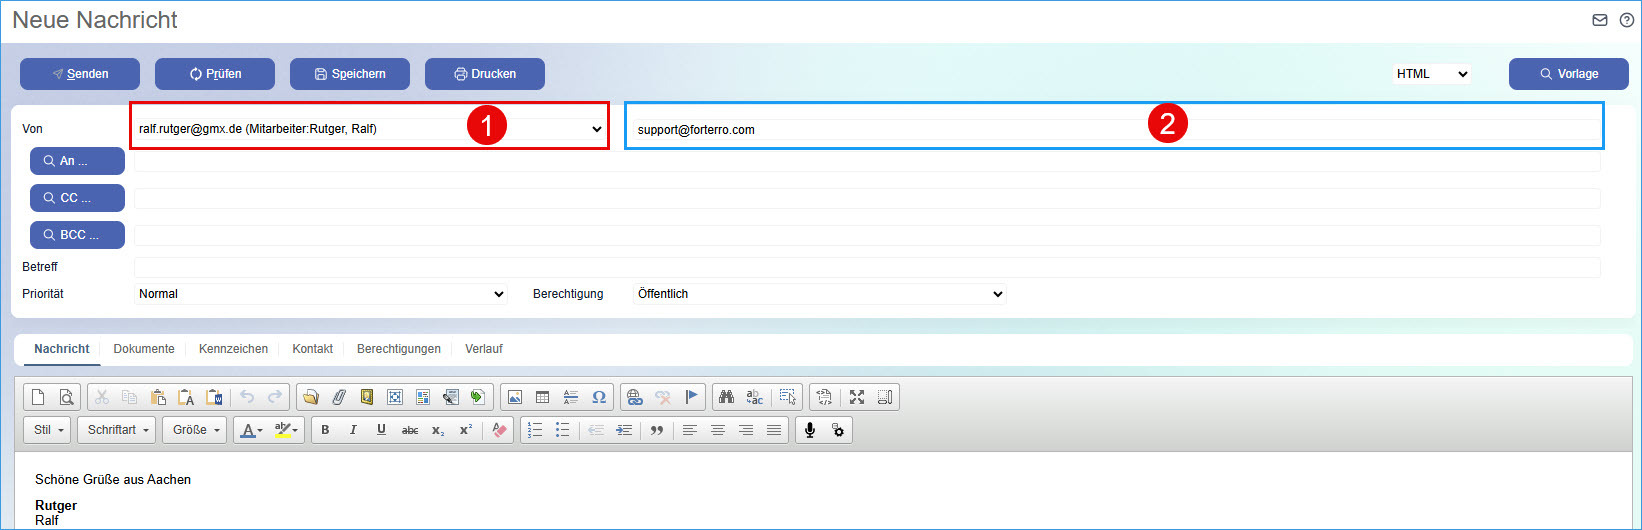Open the Größe font size dropdown
Screen dimensions: 1642x530
pyautogui.click(x=195, y=430)
